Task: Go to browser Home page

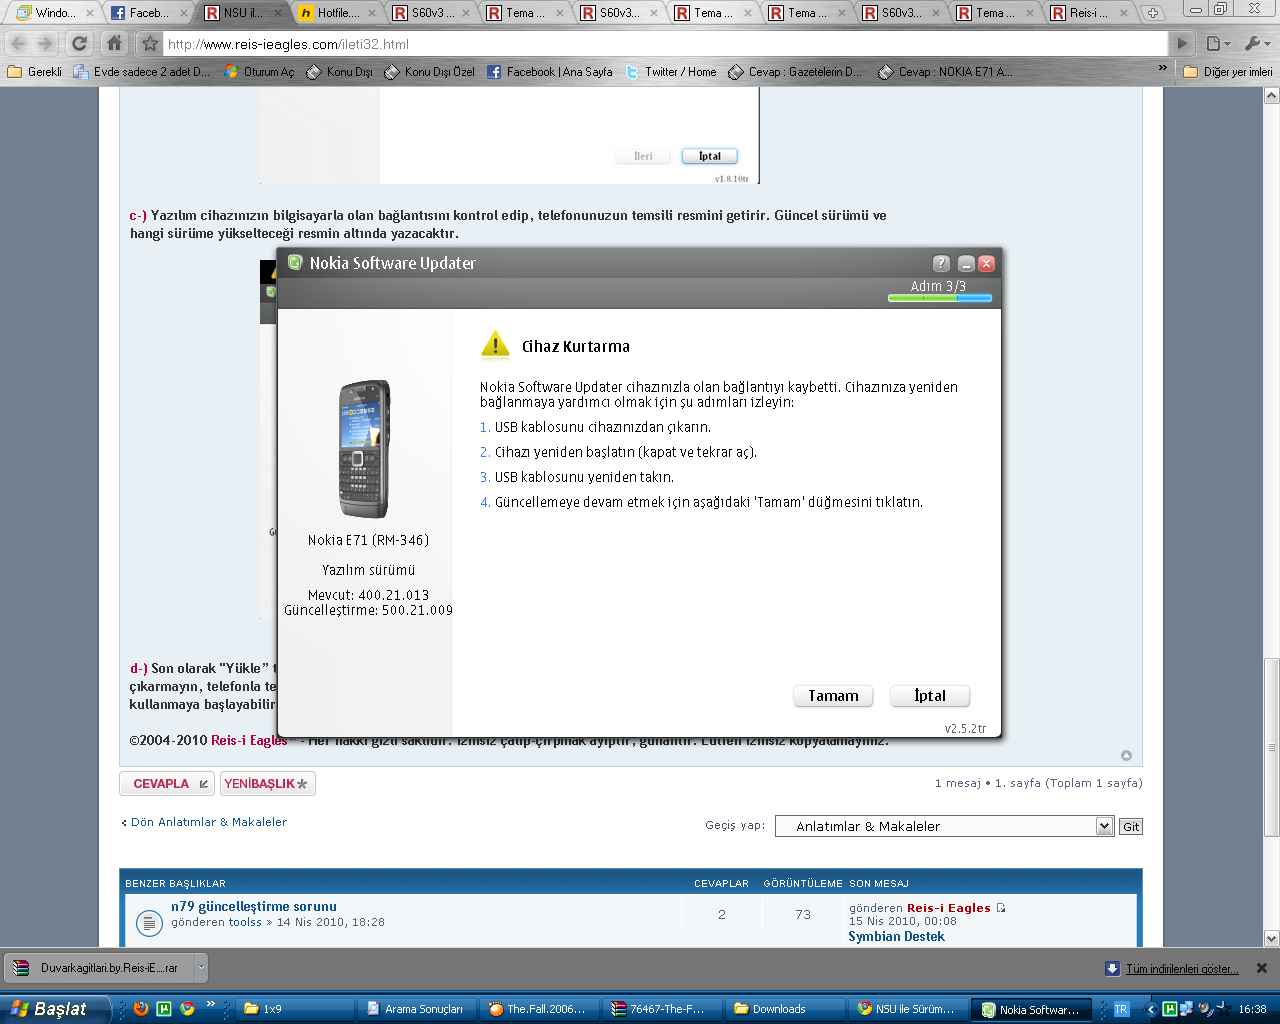Action: 114,44
